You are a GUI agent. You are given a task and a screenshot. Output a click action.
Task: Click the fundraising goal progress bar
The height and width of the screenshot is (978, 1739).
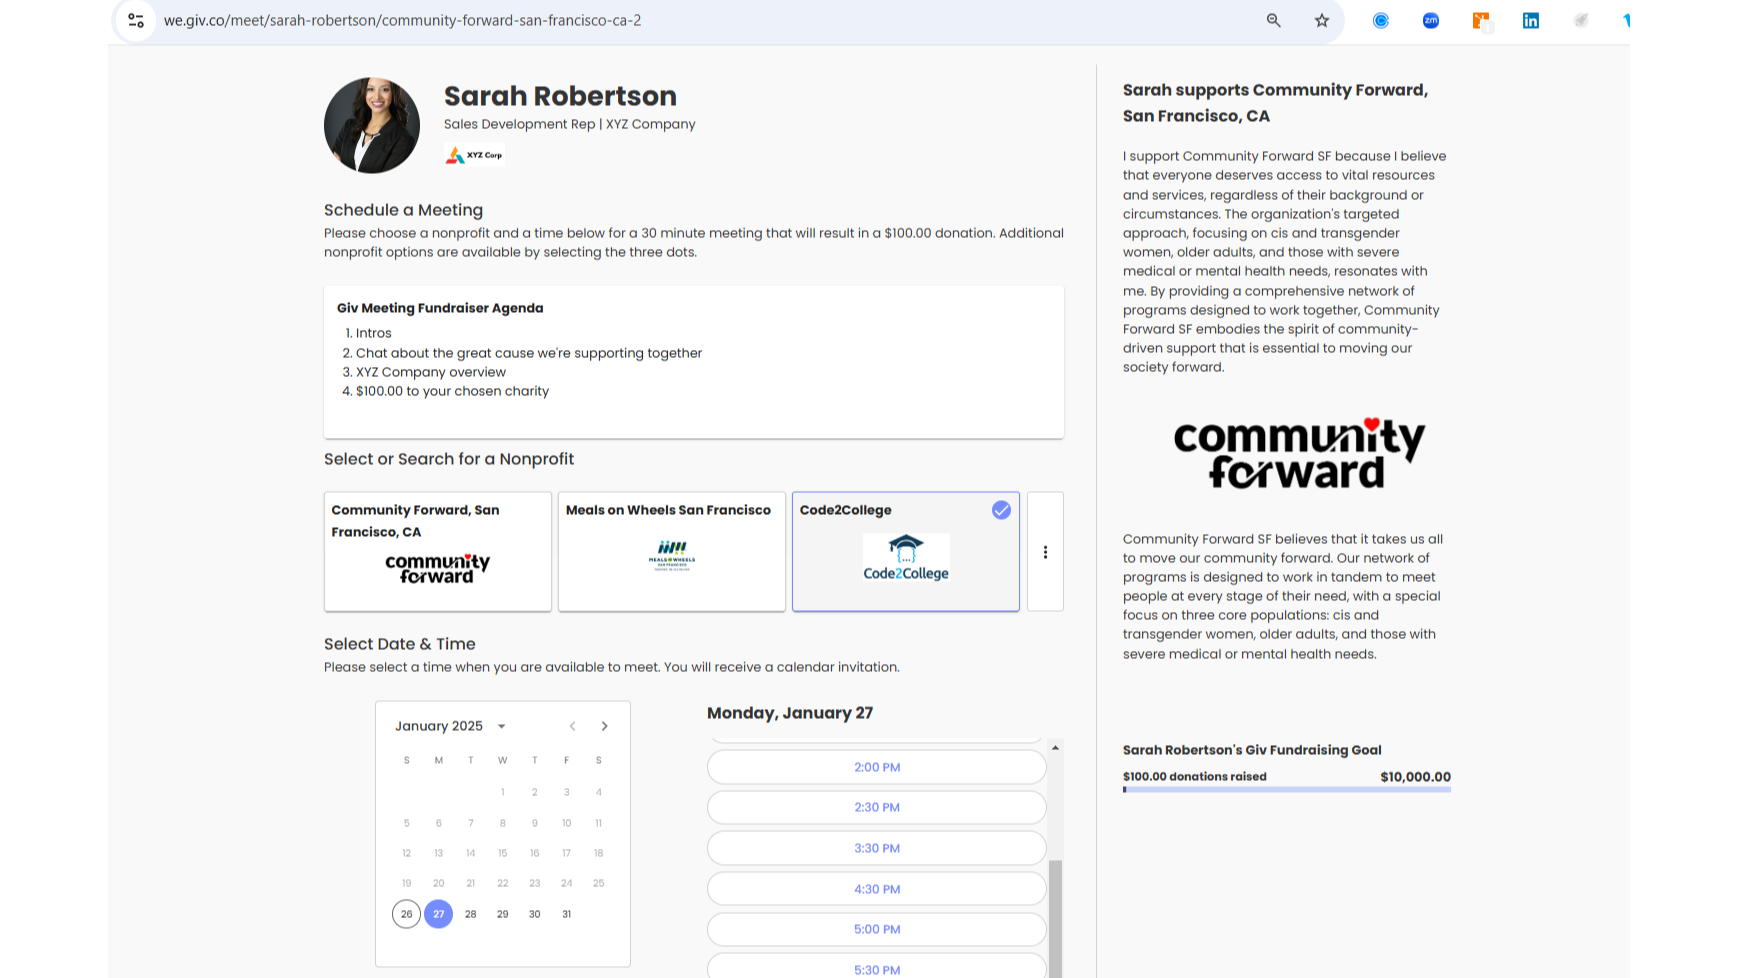coord(1286,790)
